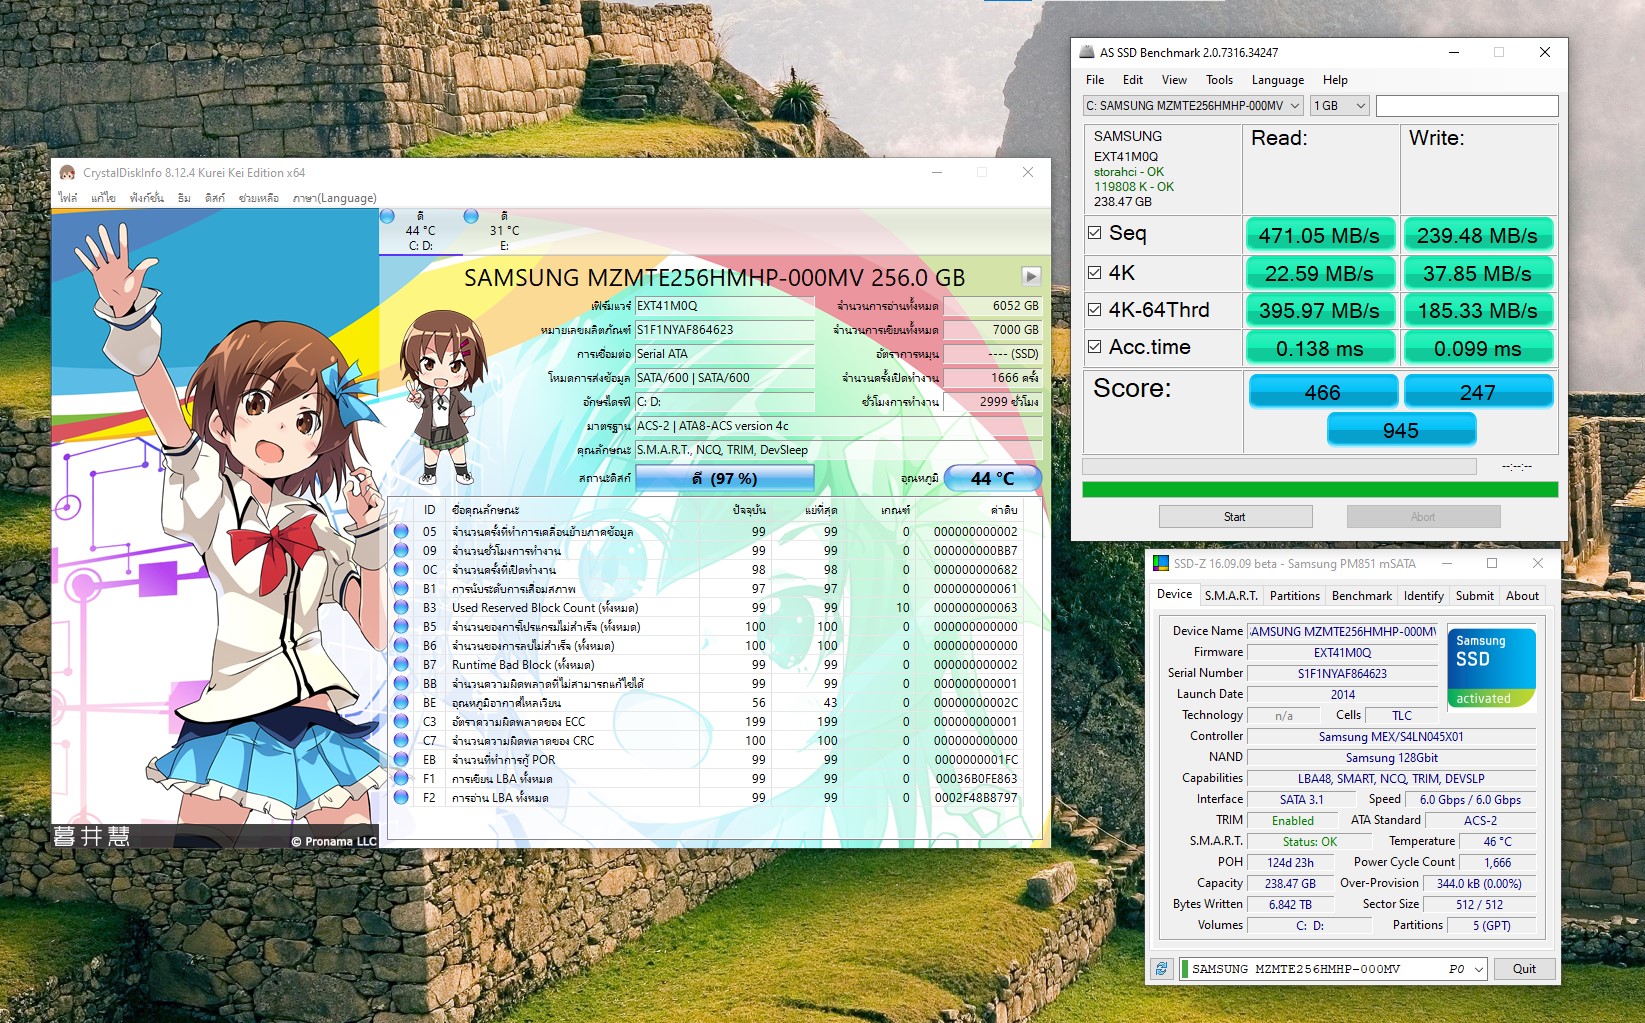
Task: Click the E: drive status orb
Action: click(x=471, y=216)
